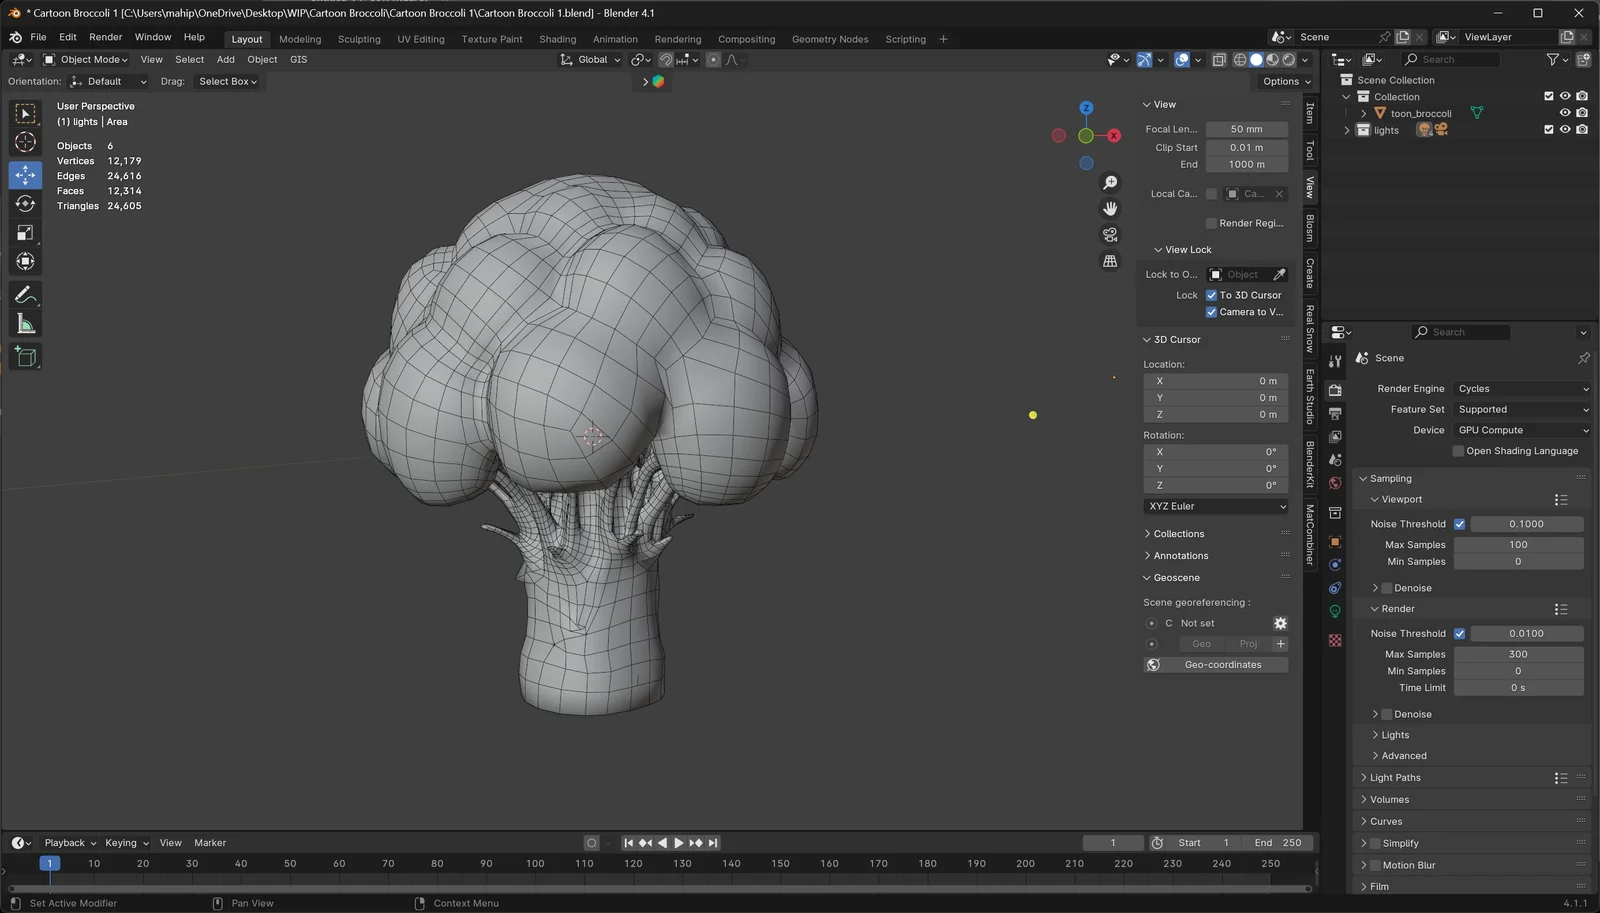Switch to the Shading workspace tab
This screenshot has width=1600, height=913.
(557, 39)
